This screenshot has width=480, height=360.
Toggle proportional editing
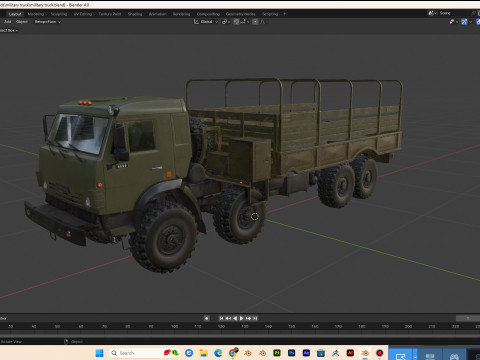click(255, 22)
